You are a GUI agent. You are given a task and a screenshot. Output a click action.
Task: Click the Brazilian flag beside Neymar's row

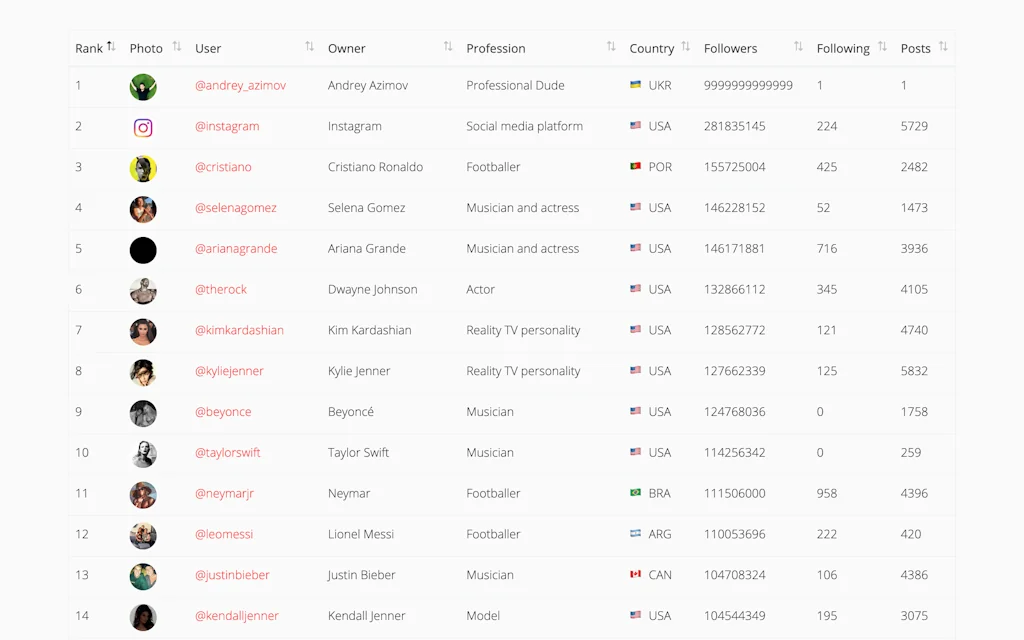[x=635, y=493]
